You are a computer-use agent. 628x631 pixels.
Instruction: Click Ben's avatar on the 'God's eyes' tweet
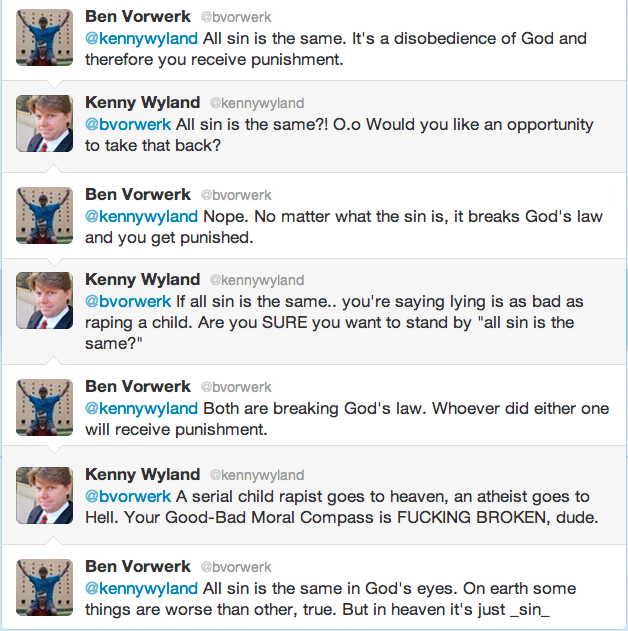click(x=44, y=588)
